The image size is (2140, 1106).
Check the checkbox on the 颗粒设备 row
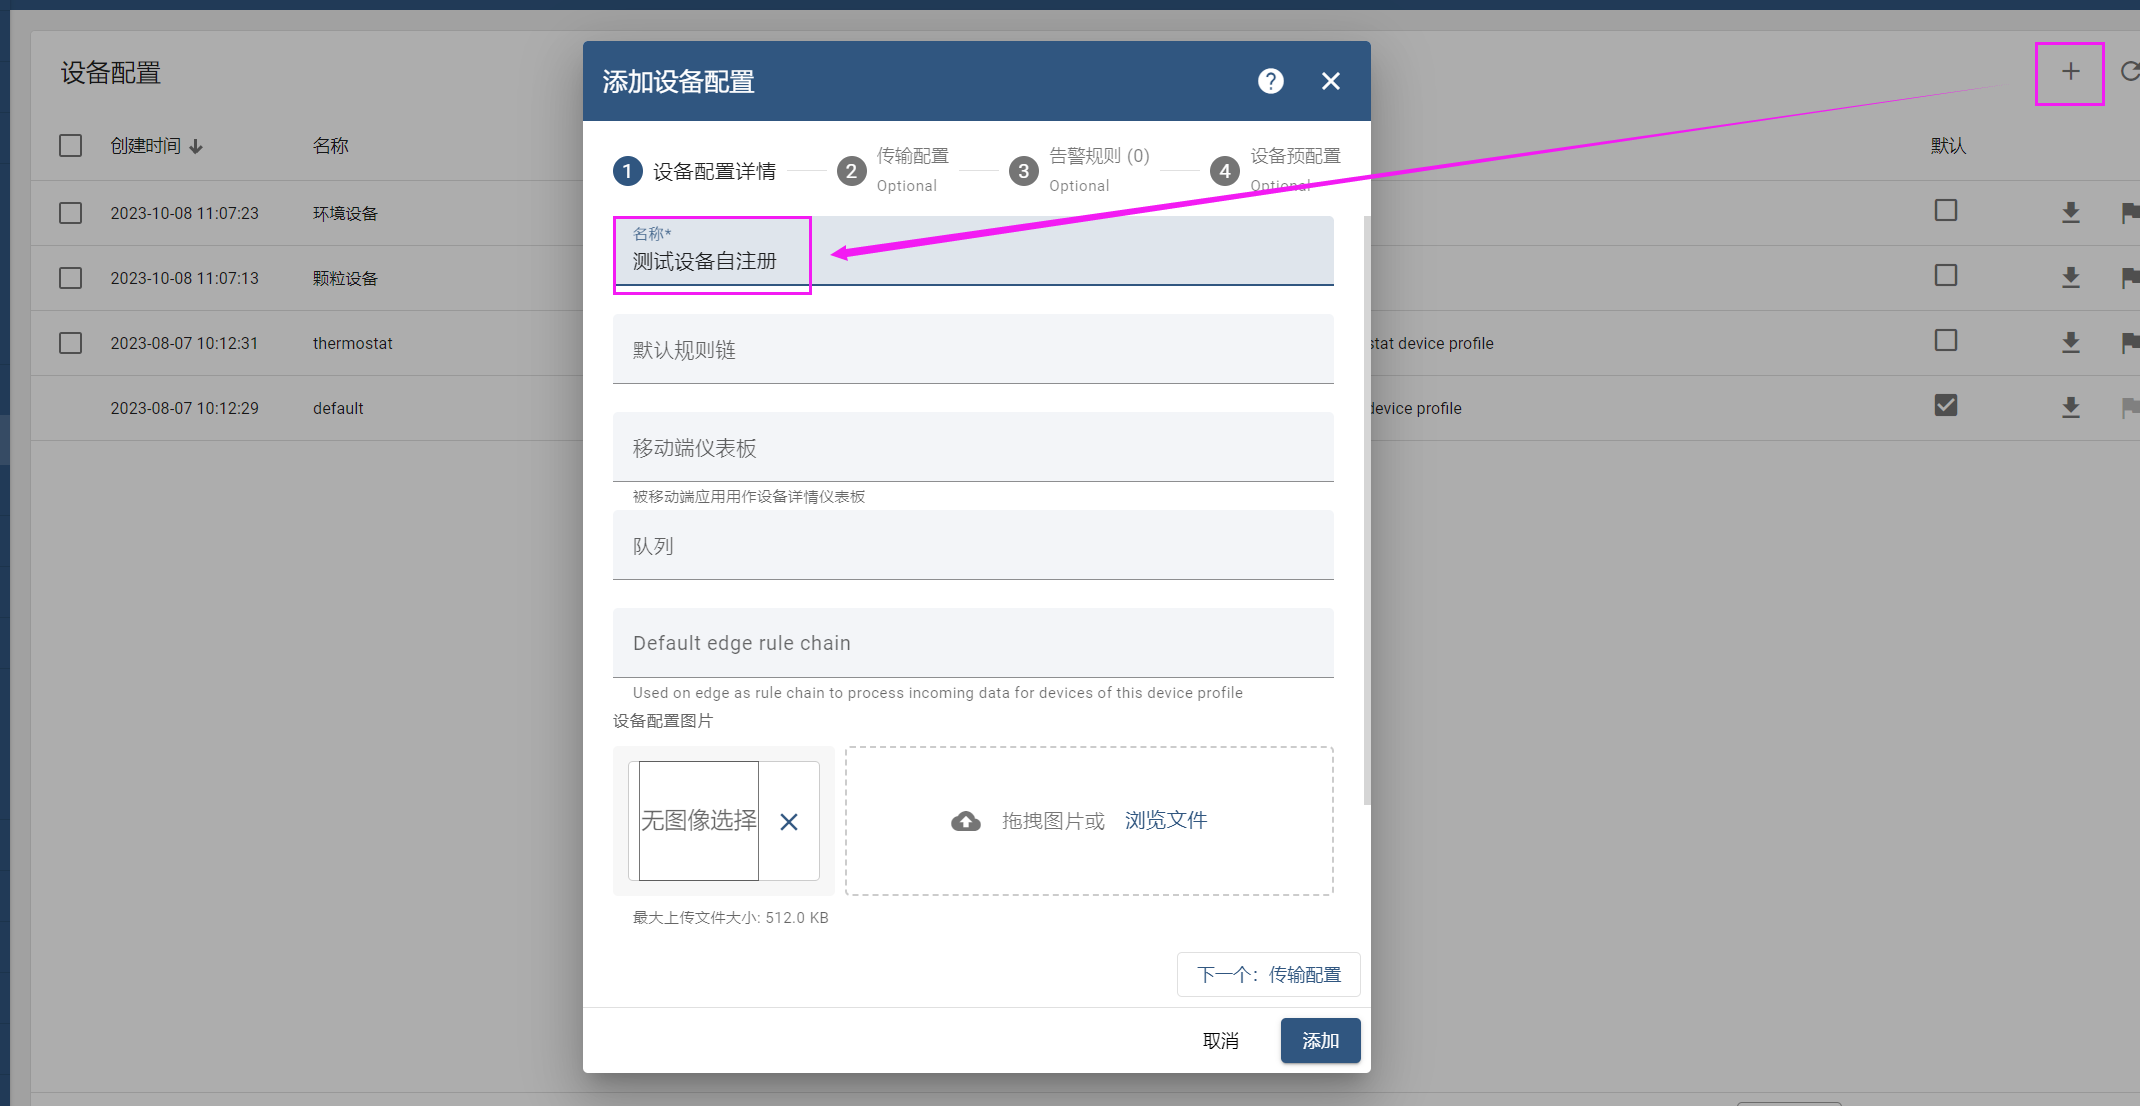[x=70, y=277]
